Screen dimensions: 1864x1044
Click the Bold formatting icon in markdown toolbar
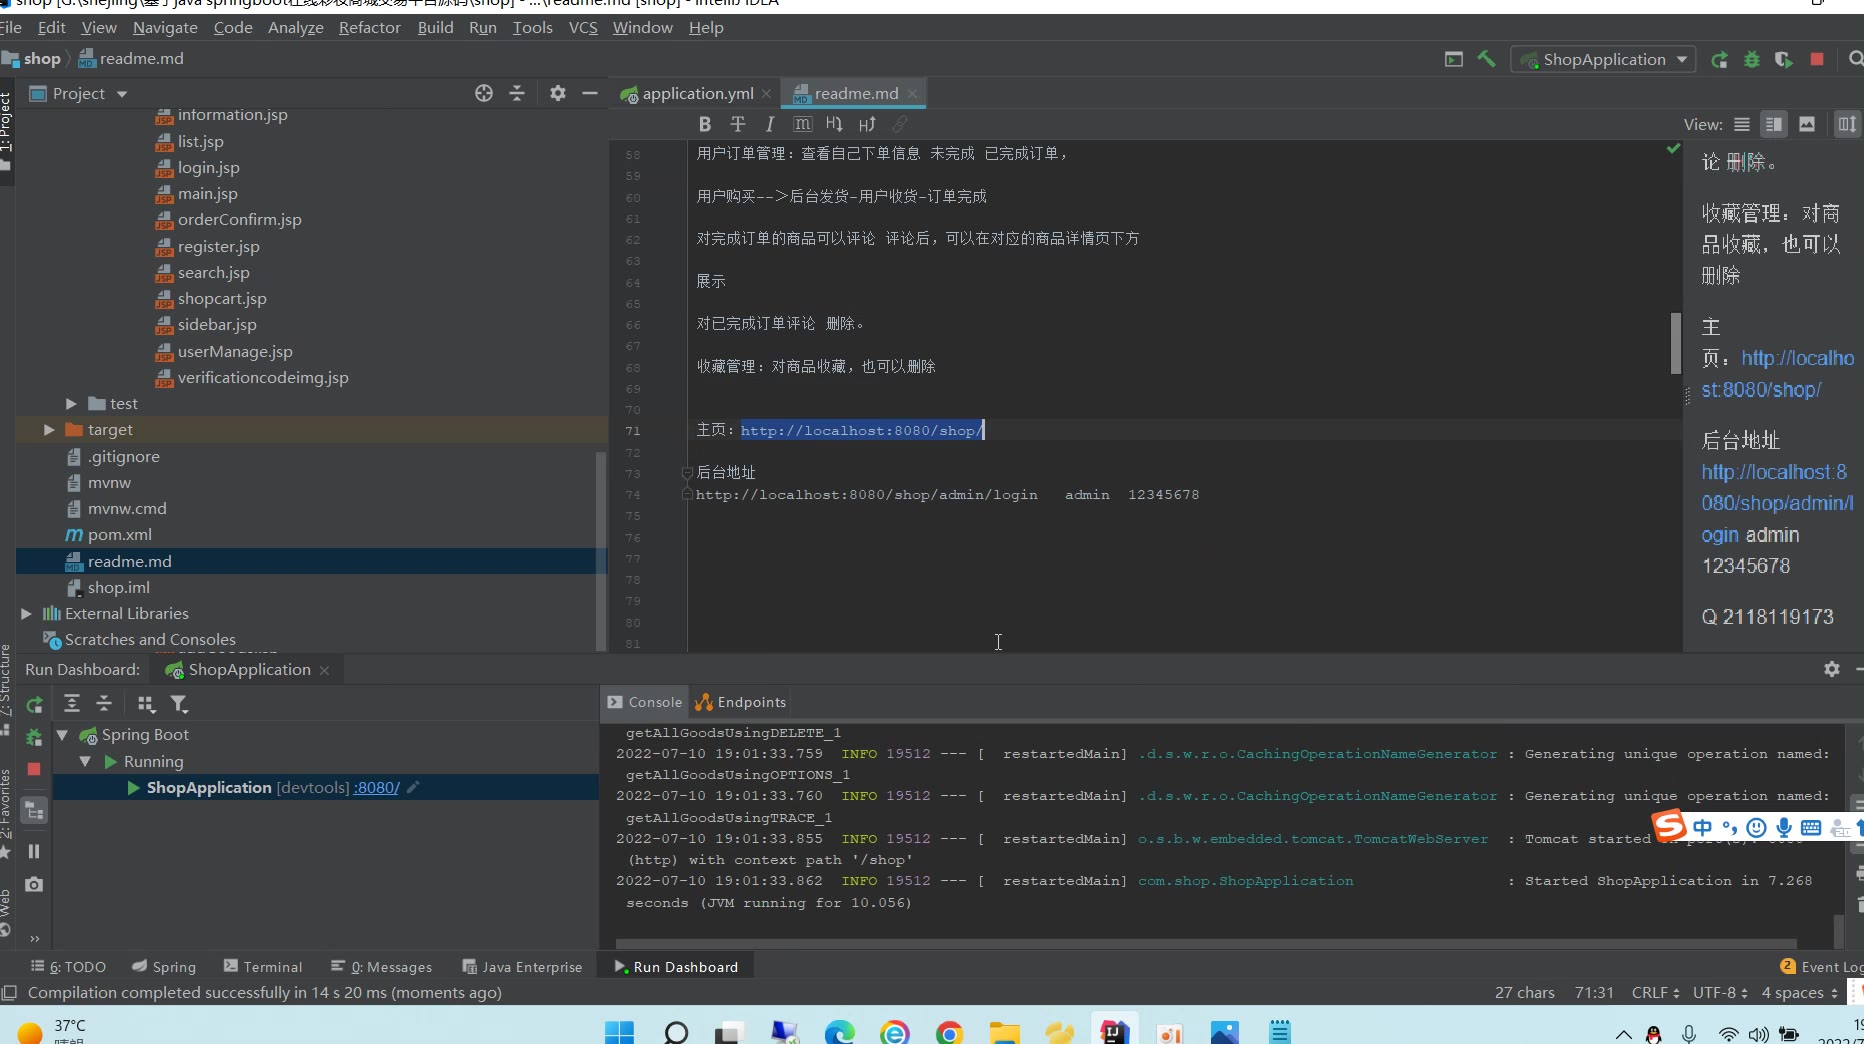(704, 124)
